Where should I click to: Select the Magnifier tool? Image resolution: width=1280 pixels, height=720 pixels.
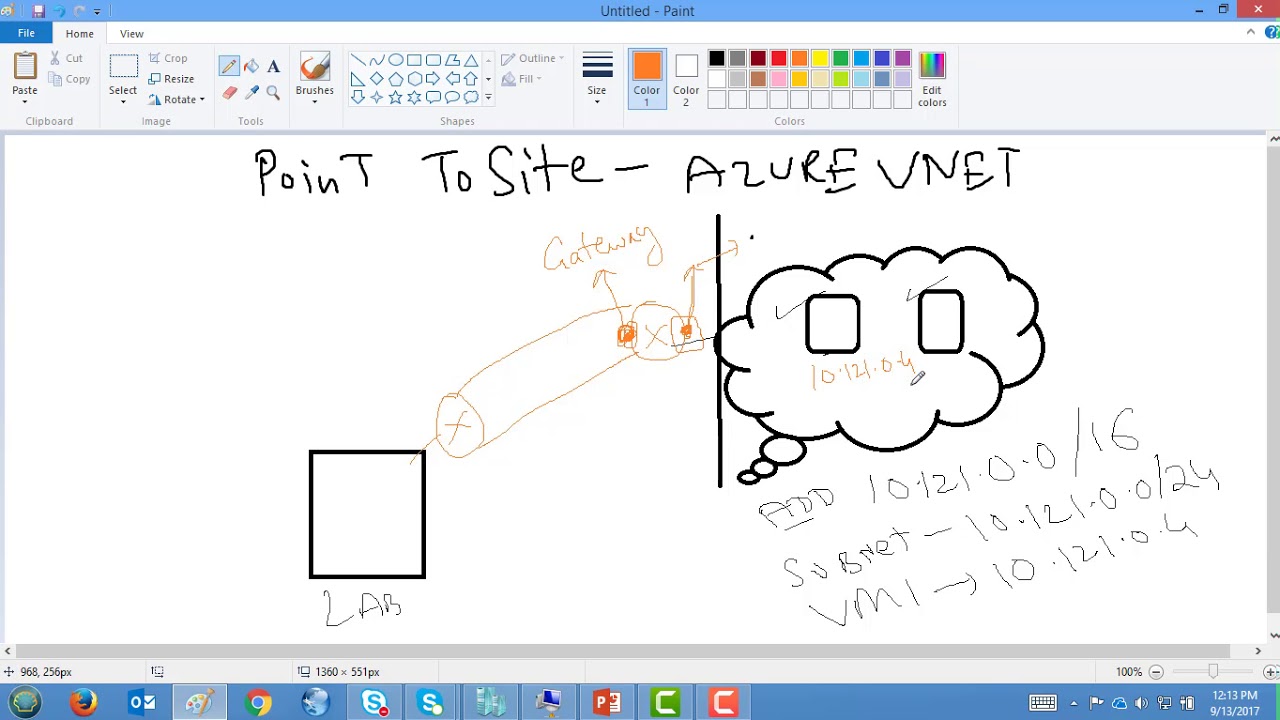click(x=273, y=92)
